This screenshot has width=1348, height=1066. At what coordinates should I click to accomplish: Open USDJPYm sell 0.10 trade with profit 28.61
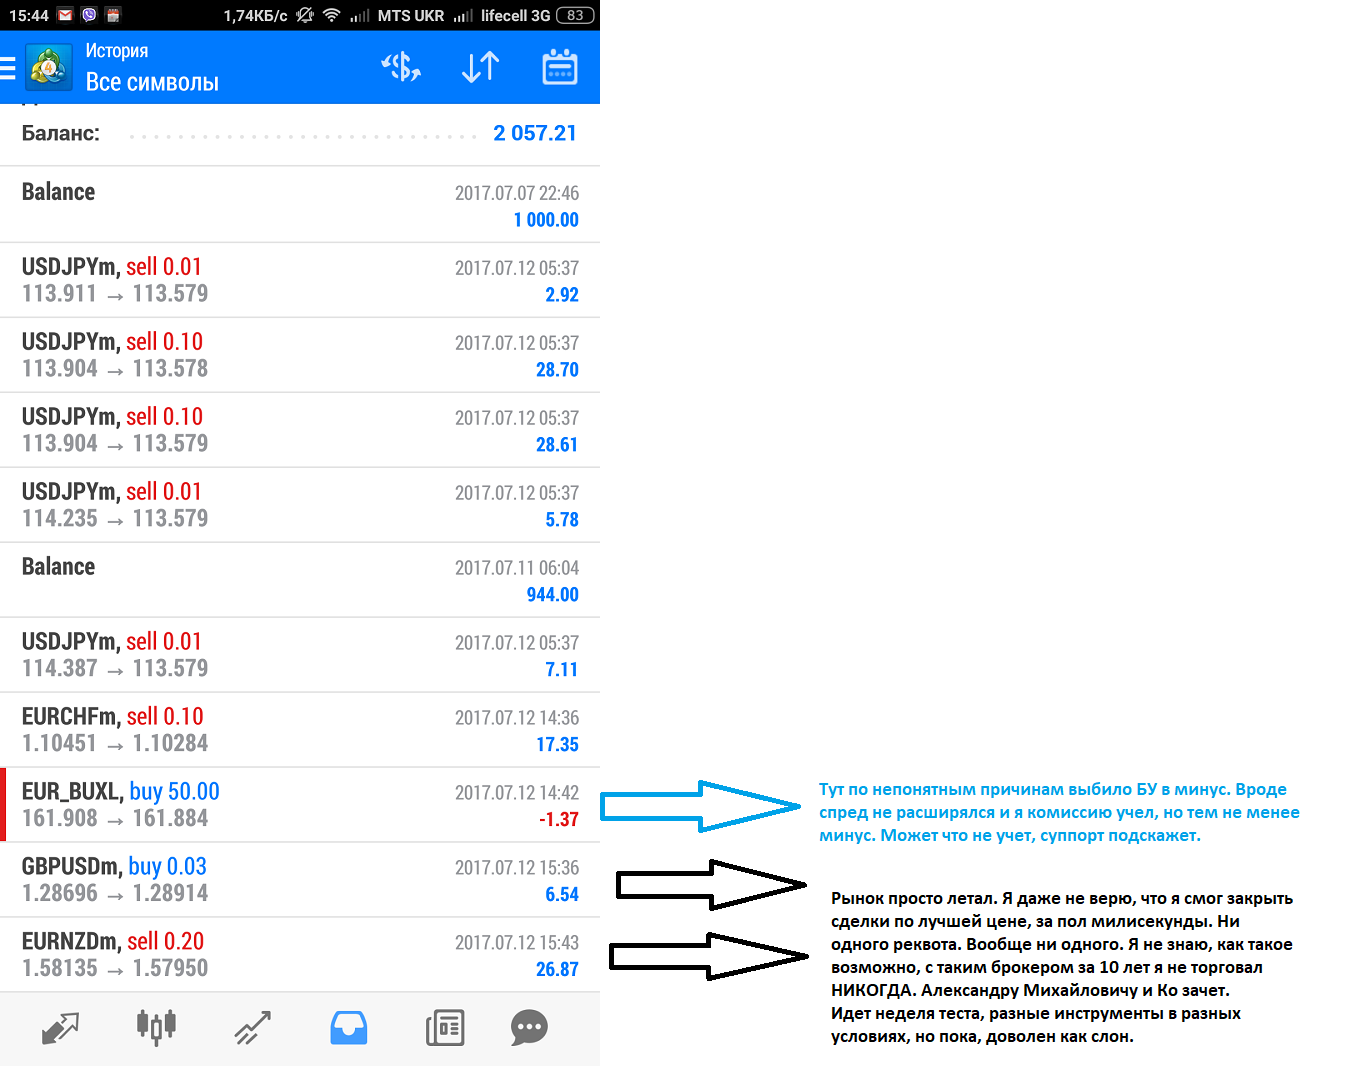[300, 430]
